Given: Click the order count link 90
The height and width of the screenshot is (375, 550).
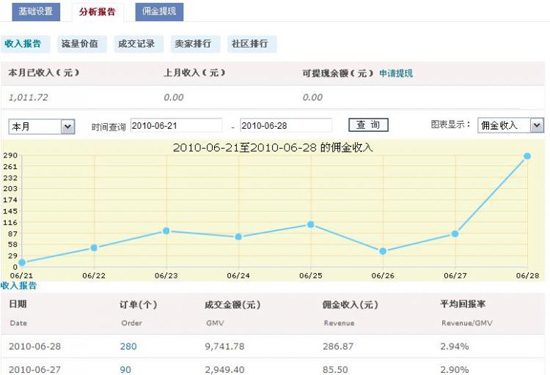Looking at the screenshot, I should (x=126, y=370).
